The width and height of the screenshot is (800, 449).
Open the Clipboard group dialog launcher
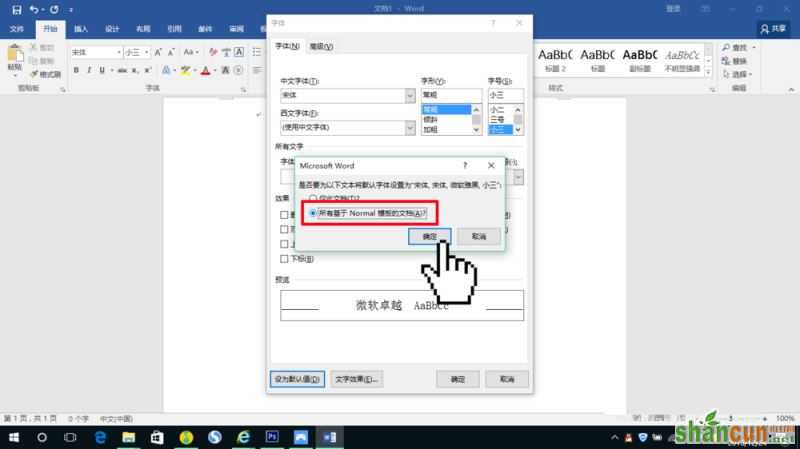63,89
